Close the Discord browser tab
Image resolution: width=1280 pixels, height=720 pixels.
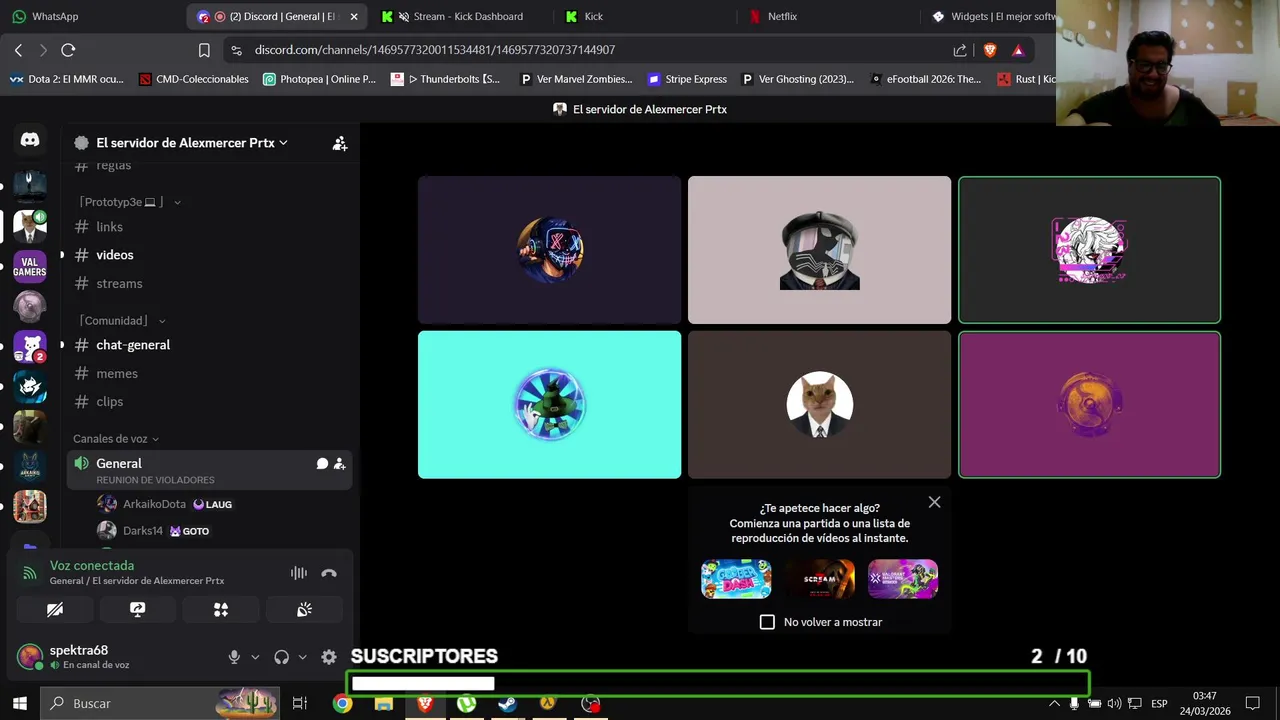point(354,16)
